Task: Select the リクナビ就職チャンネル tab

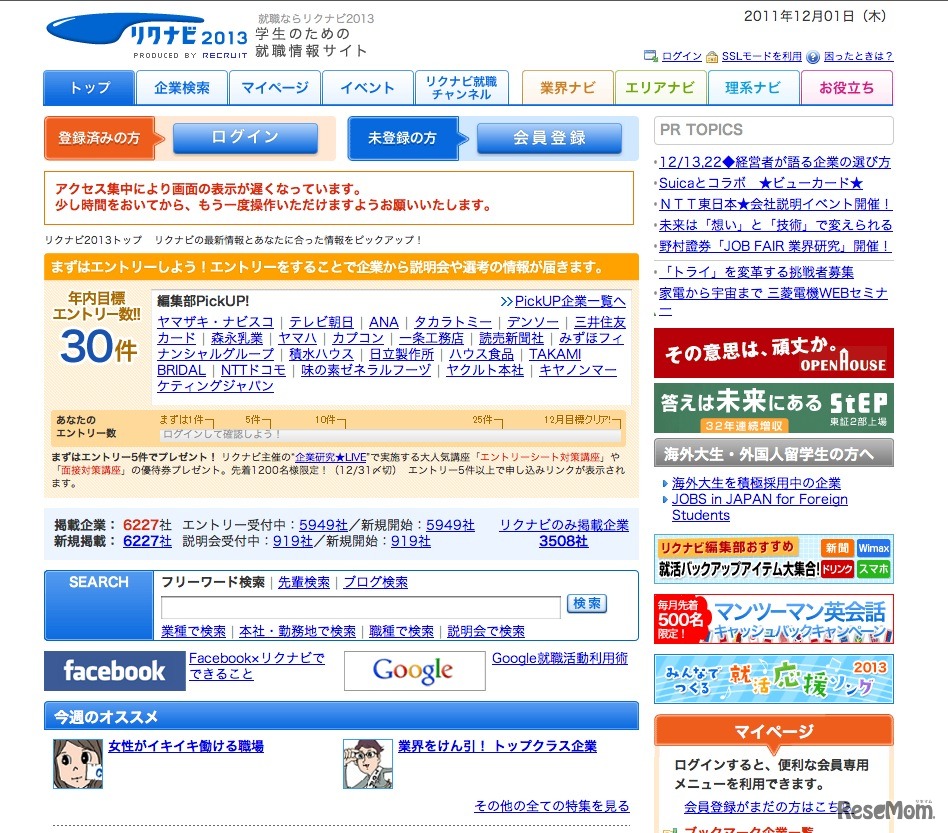Action: click(461, 88)
